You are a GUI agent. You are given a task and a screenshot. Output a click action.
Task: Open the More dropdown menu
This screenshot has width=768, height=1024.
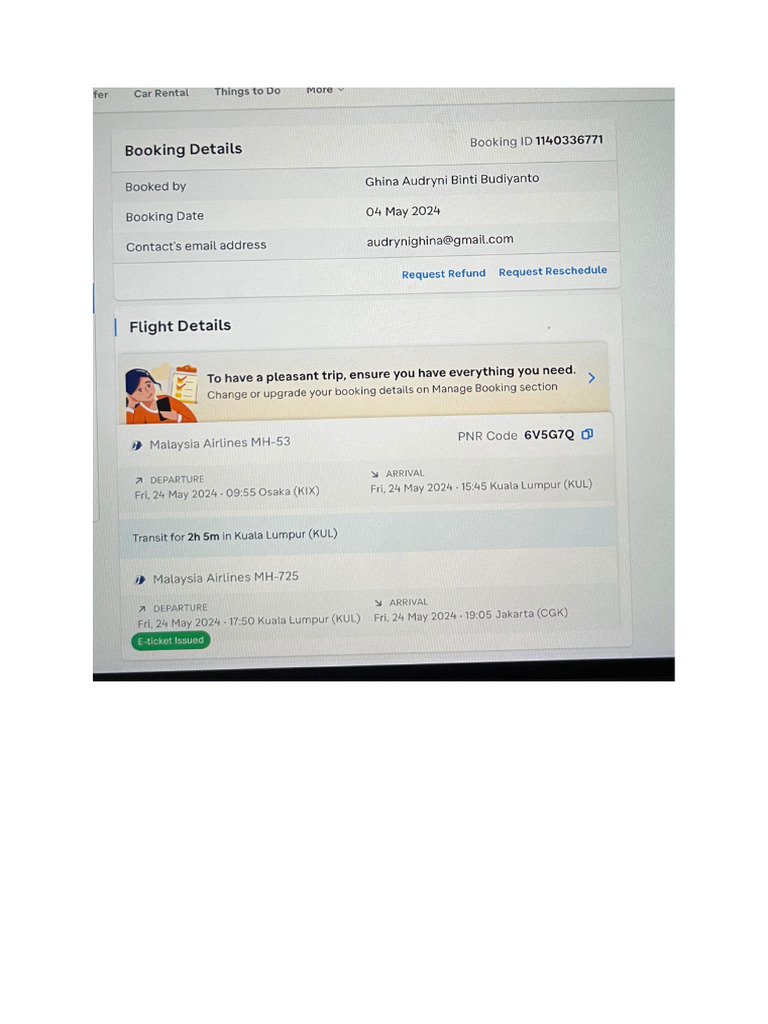(x=325, y=90)
